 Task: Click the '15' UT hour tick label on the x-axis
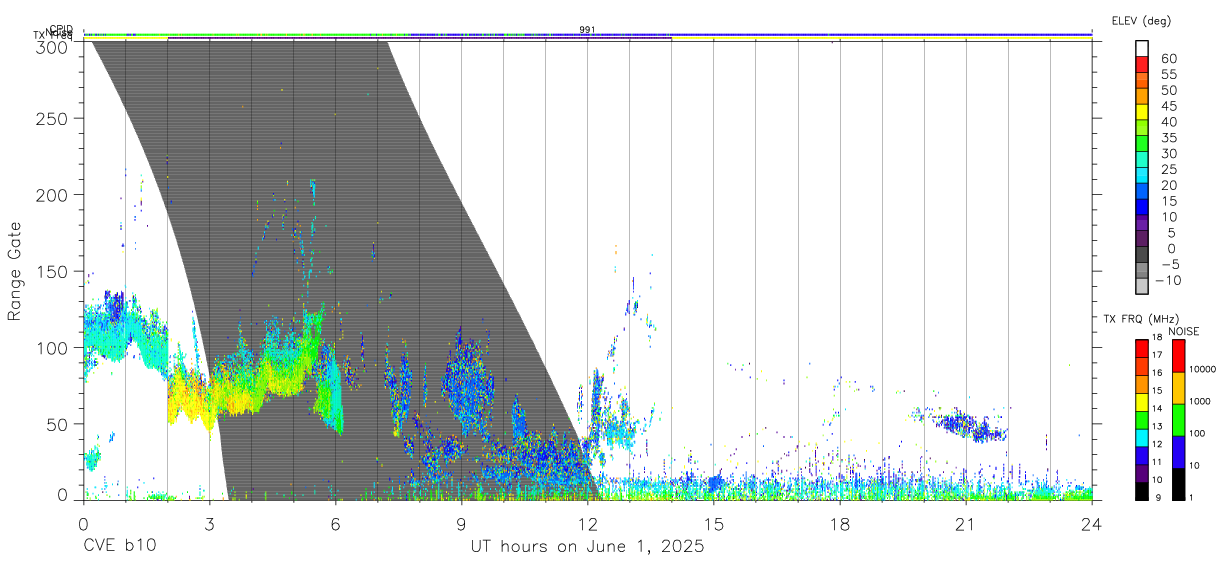point(714,522)
